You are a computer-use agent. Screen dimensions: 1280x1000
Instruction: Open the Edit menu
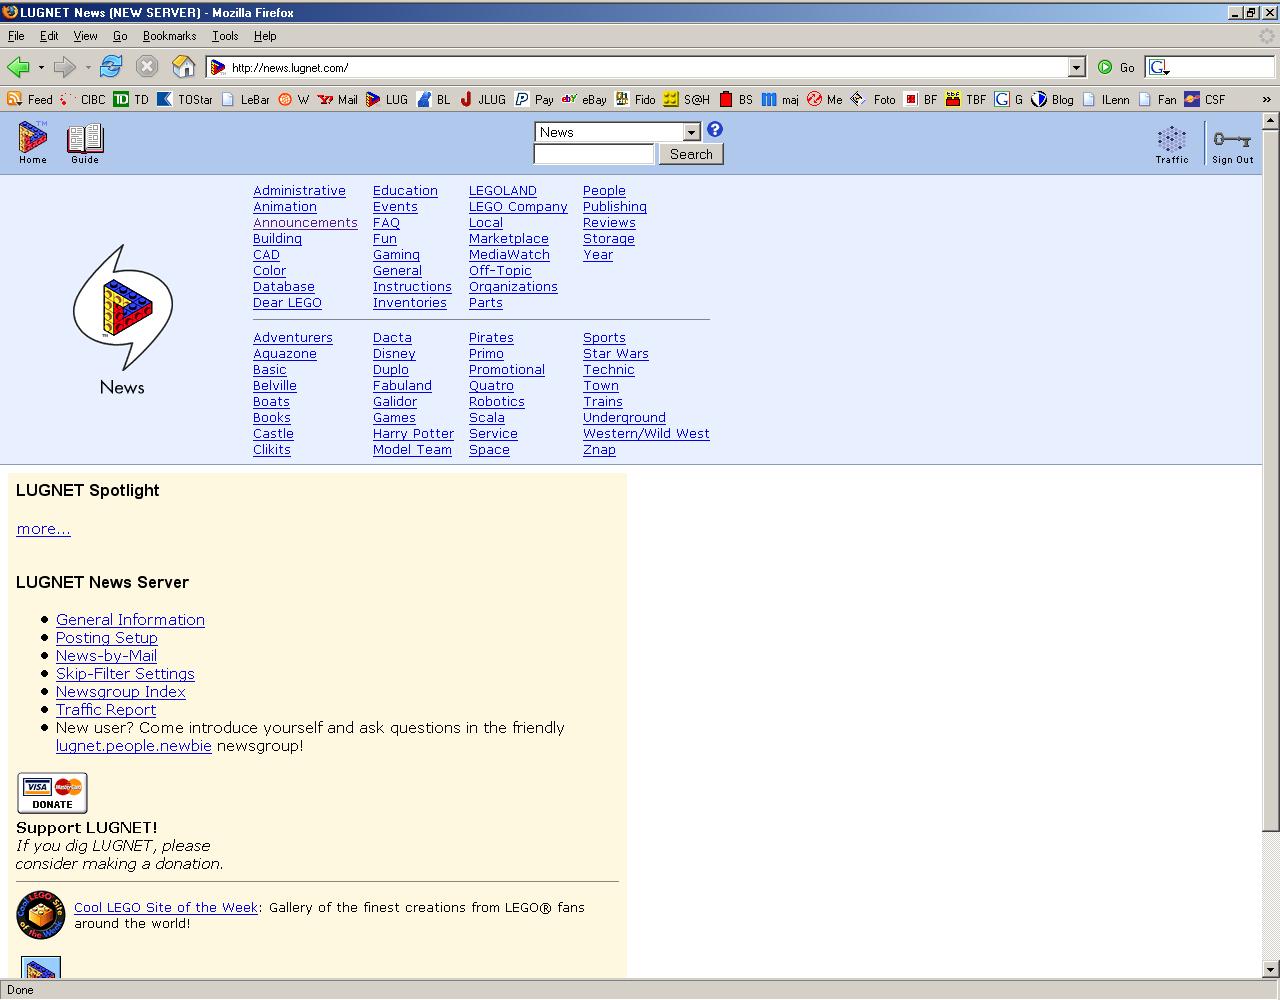(49, 36)
